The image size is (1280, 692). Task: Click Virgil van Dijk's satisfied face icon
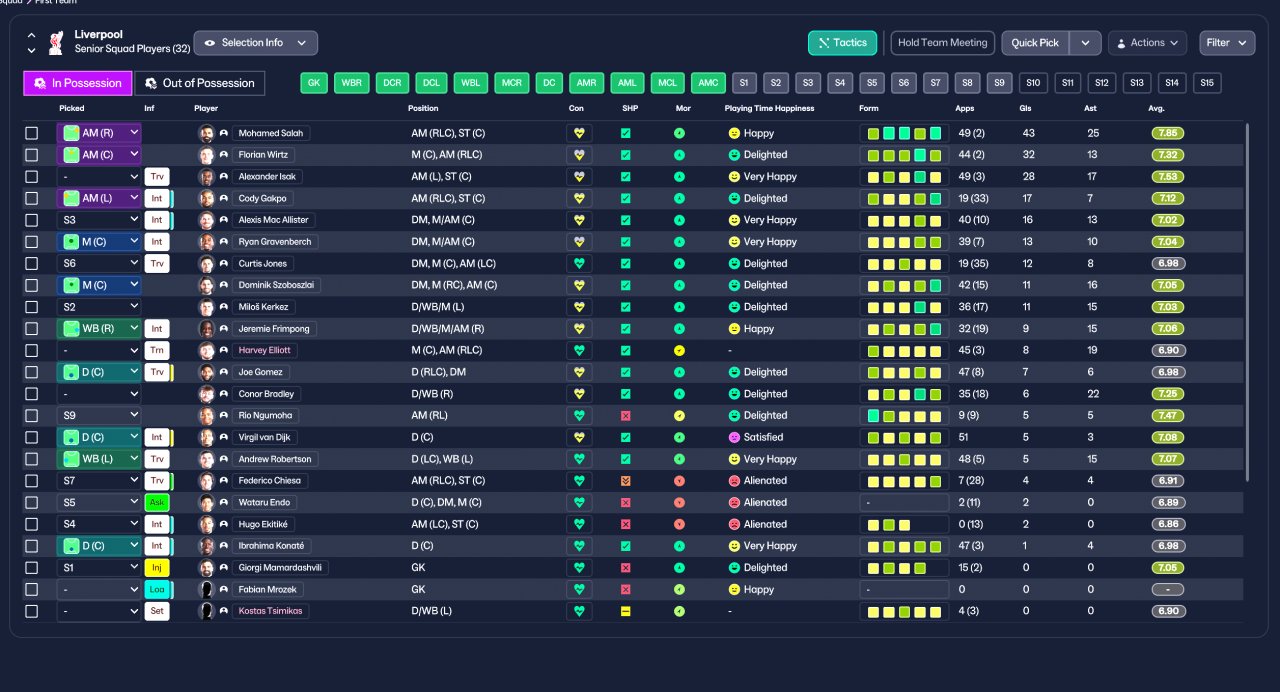pyautogui.click(x=734, y=438)
